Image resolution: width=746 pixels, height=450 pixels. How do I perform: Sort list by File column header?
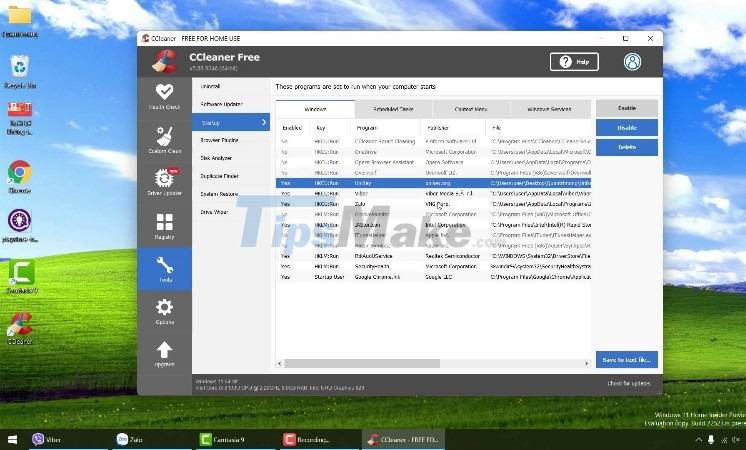pyautogui.click(x=538, y=128)
